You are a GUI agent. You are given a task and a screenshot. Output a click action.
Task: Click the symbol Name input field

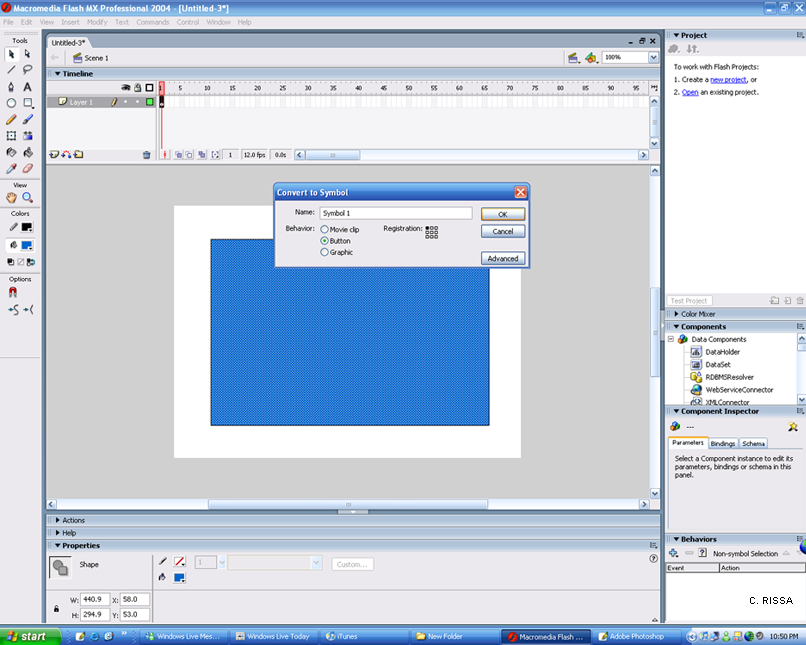tap(395, 213)
